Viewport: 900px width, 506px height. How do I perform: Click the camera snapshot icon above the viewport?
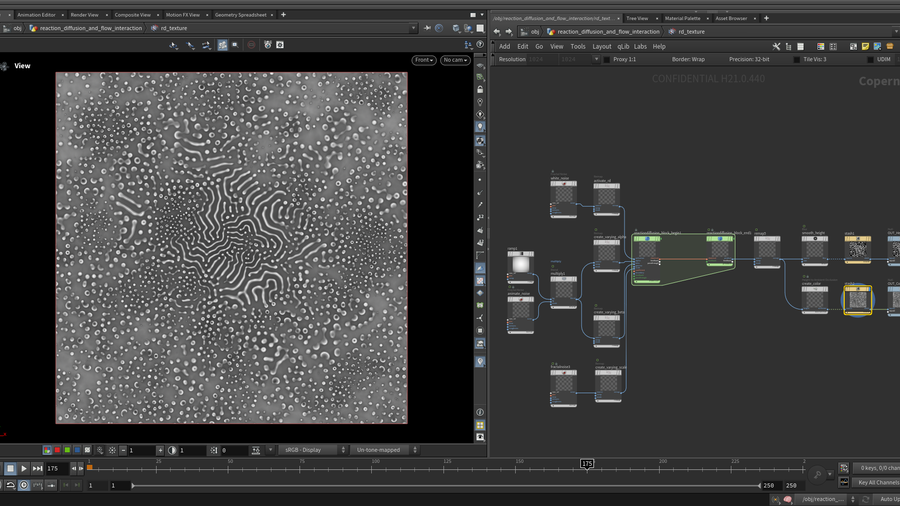pos(280,45)
